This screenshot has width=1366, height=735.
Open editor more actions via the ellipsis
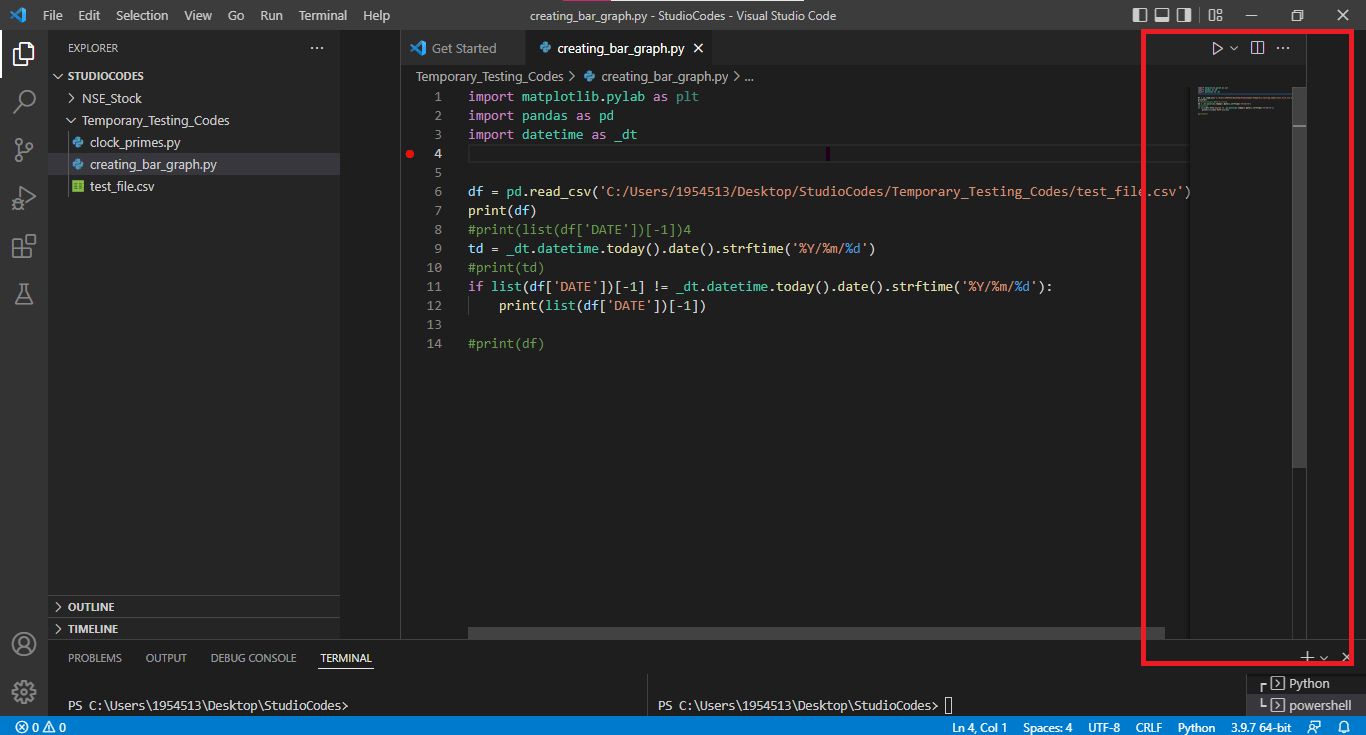1283,47
